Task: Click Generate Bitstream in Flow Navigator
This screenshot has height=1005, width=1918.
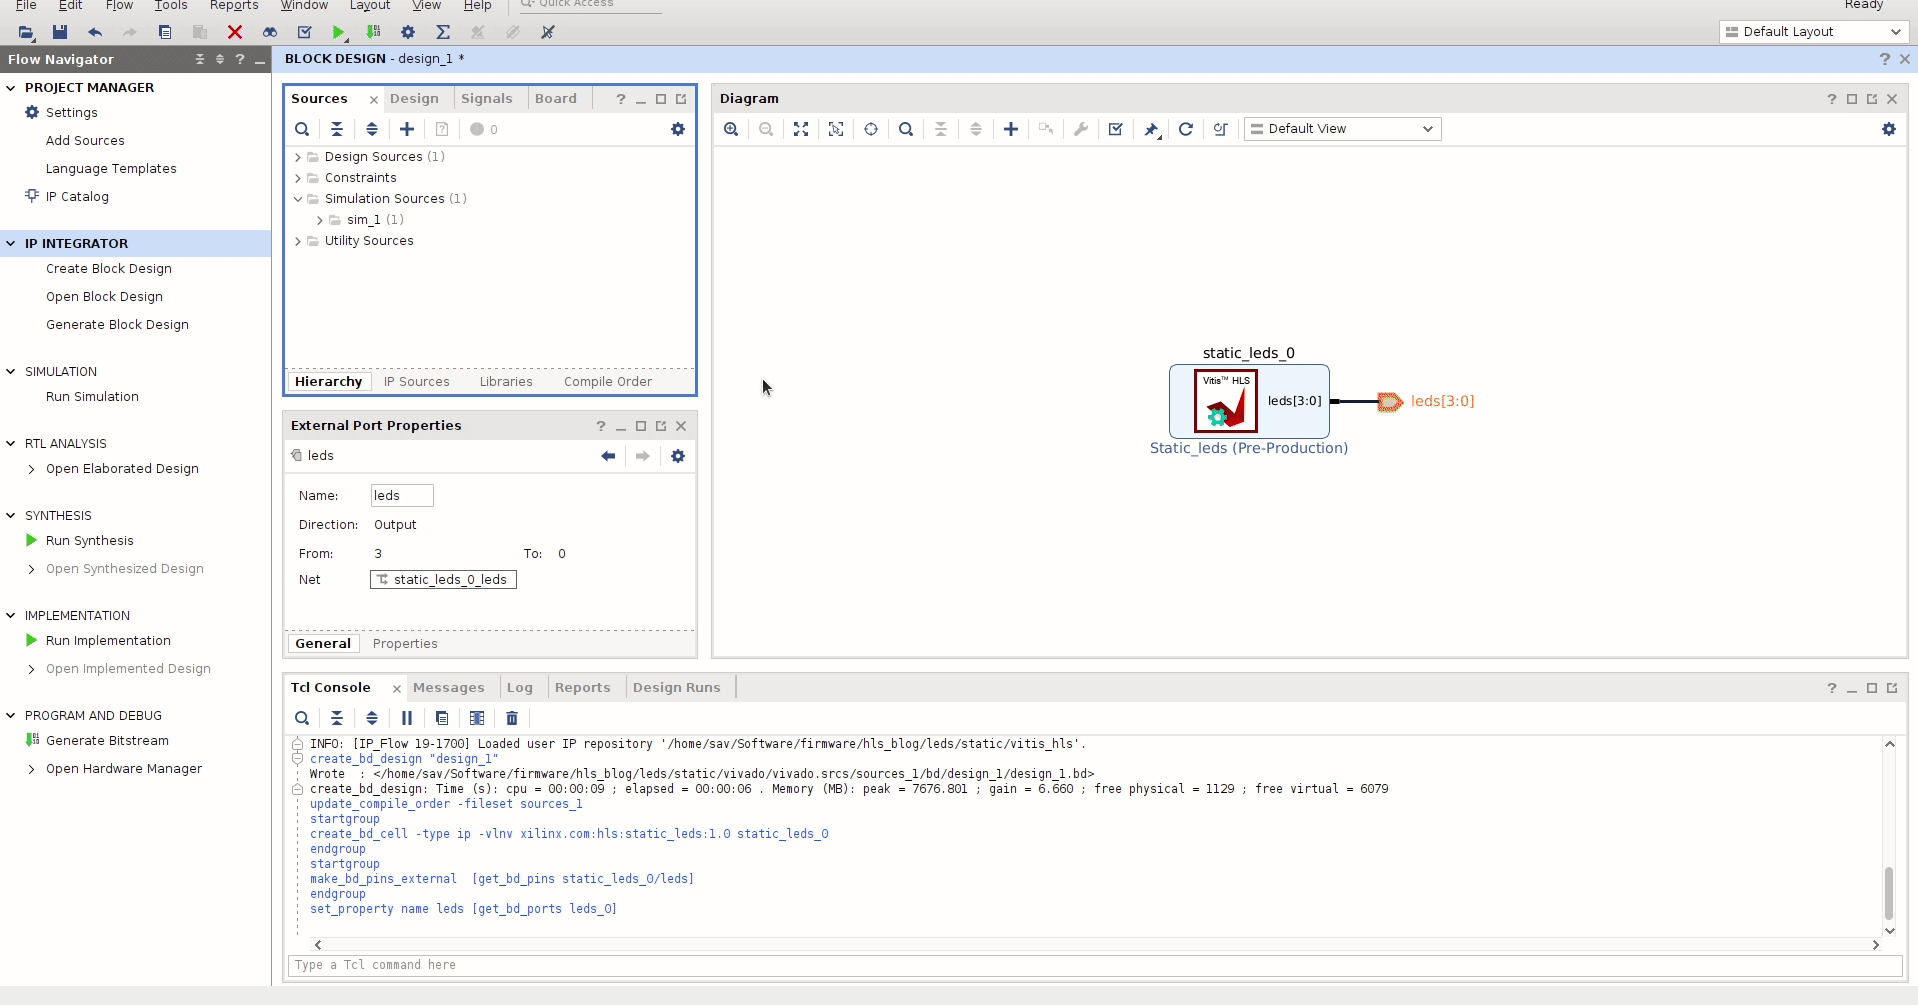Action: [x=107, y=741]
